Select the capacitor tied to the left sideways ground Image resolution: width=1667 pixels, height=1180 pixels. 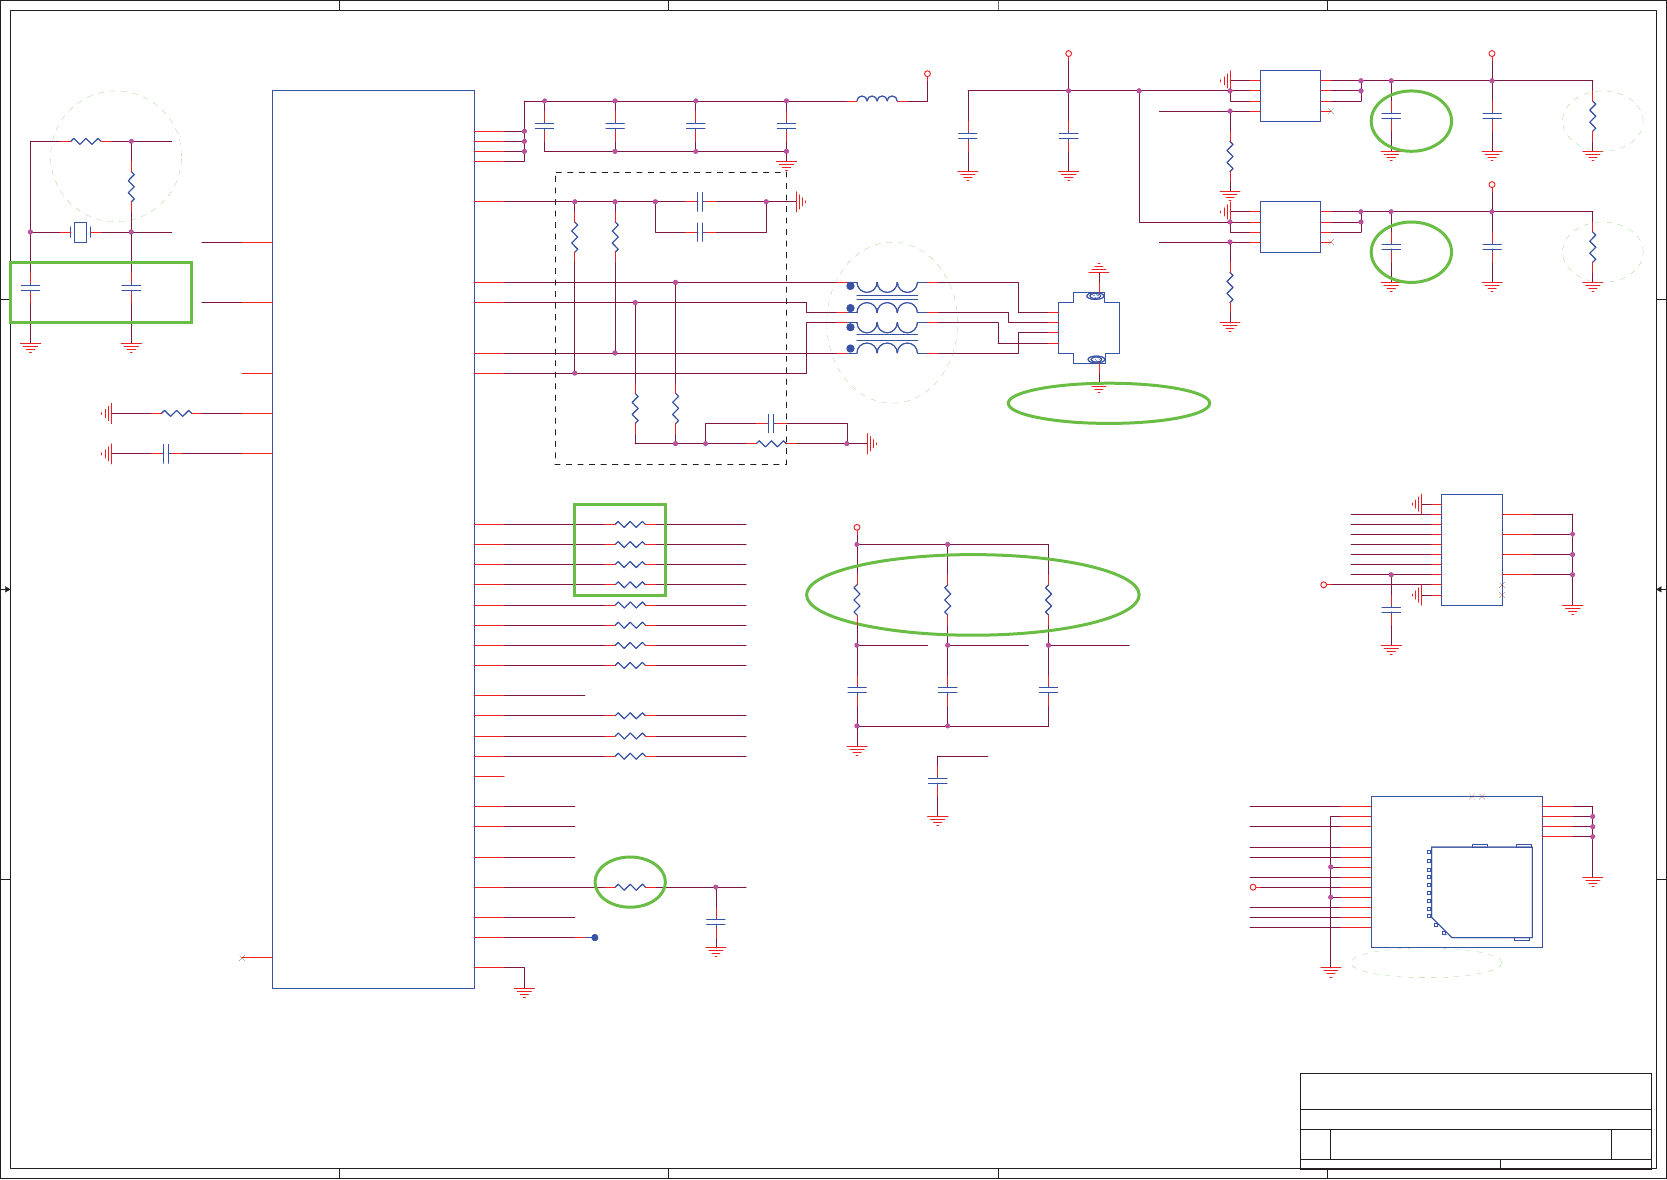(167, 454)
